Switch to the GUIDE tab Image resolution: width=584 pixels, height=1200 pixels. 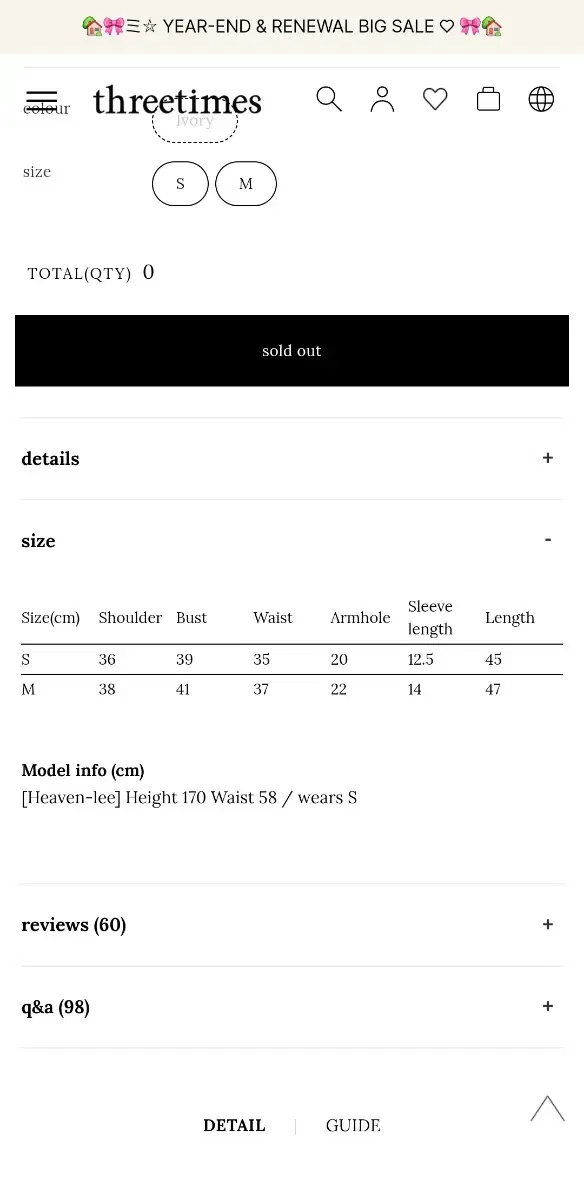(353, 1126)
